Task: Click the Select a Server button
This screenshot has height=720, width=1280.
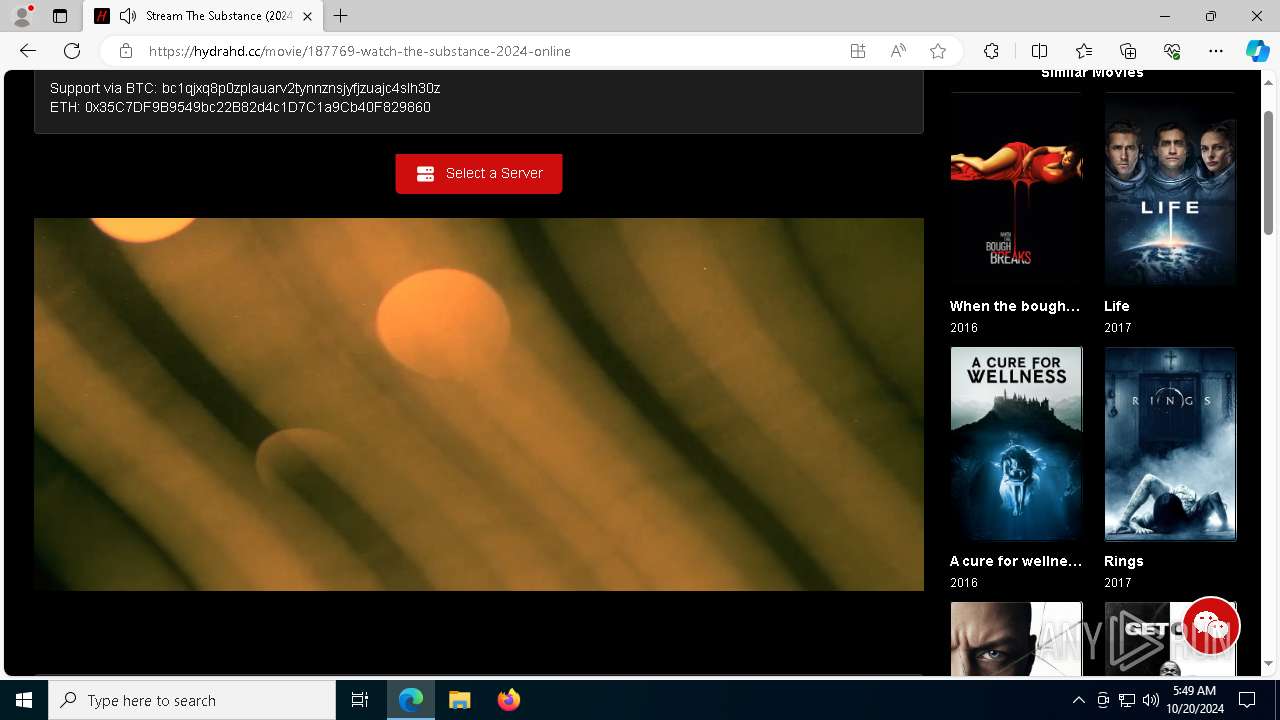Action: [479, 174]
